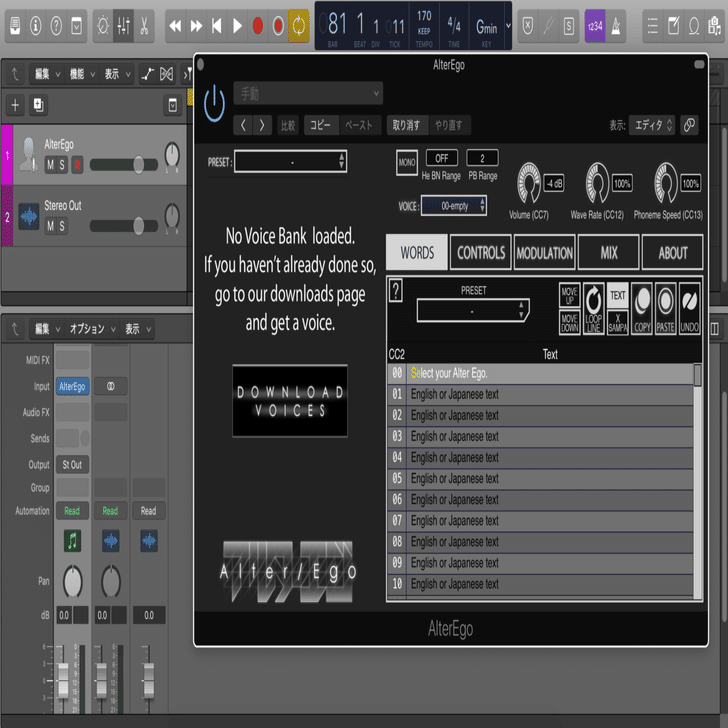Switch to the CONTROLS tab

click(x=481, y=253)
